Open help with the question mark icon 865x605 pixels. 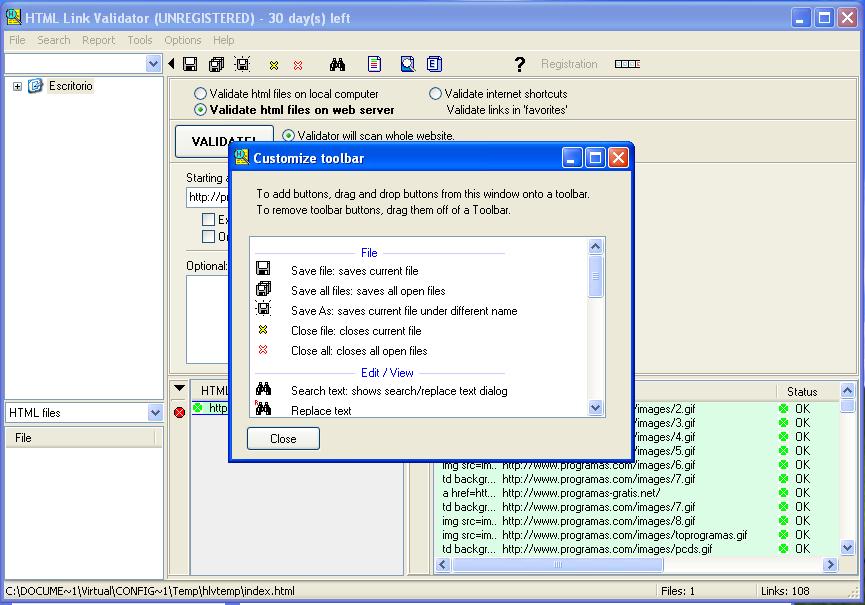pyautogui.click(x=519, y=65)
